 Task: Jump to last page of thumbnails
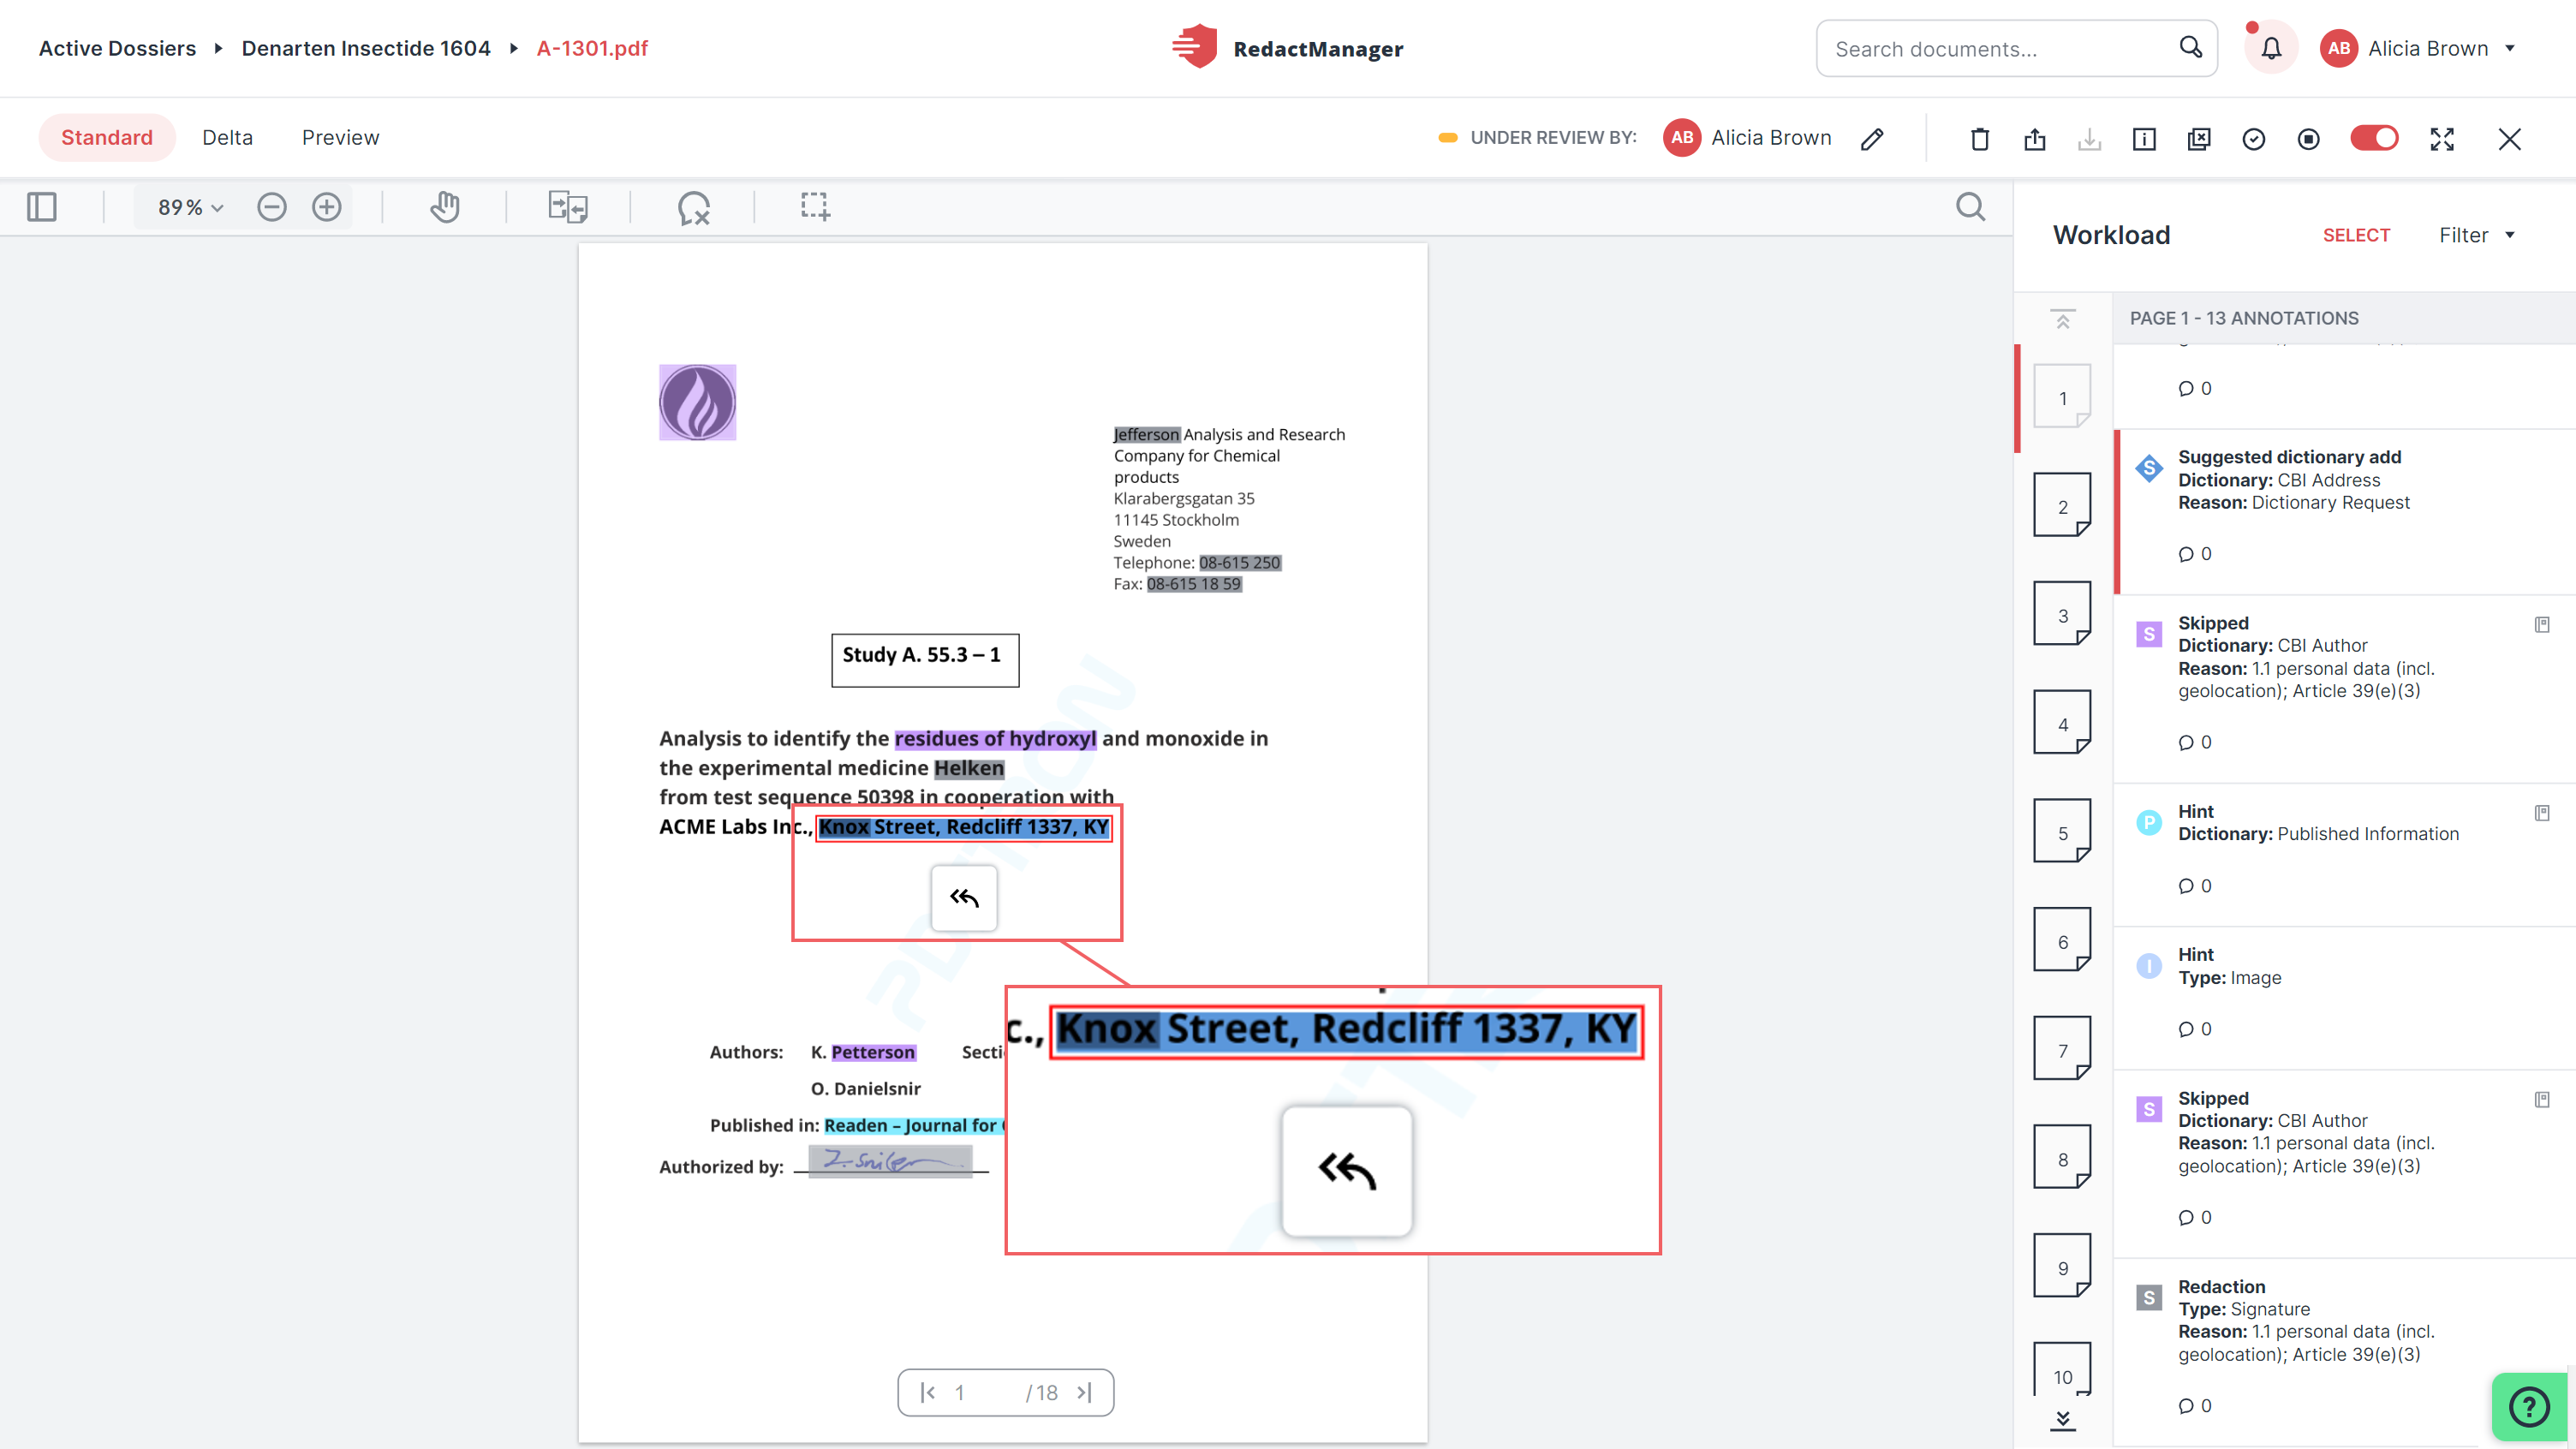tap(2062, 1420)
